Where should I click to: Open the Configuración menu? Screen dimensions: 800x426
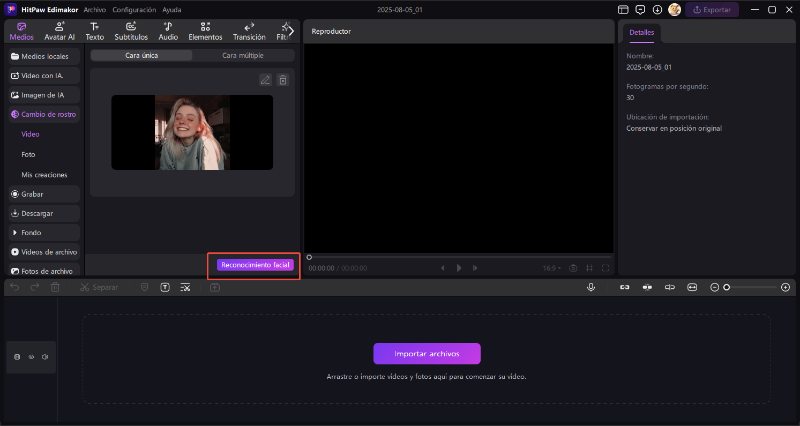tap(134, 10)
